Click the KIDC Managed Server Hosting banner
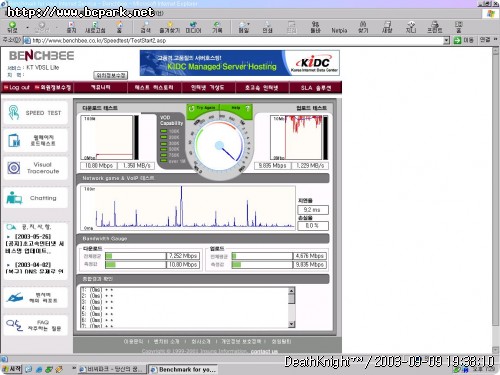 pyautogui.click(x=240, y=63)
